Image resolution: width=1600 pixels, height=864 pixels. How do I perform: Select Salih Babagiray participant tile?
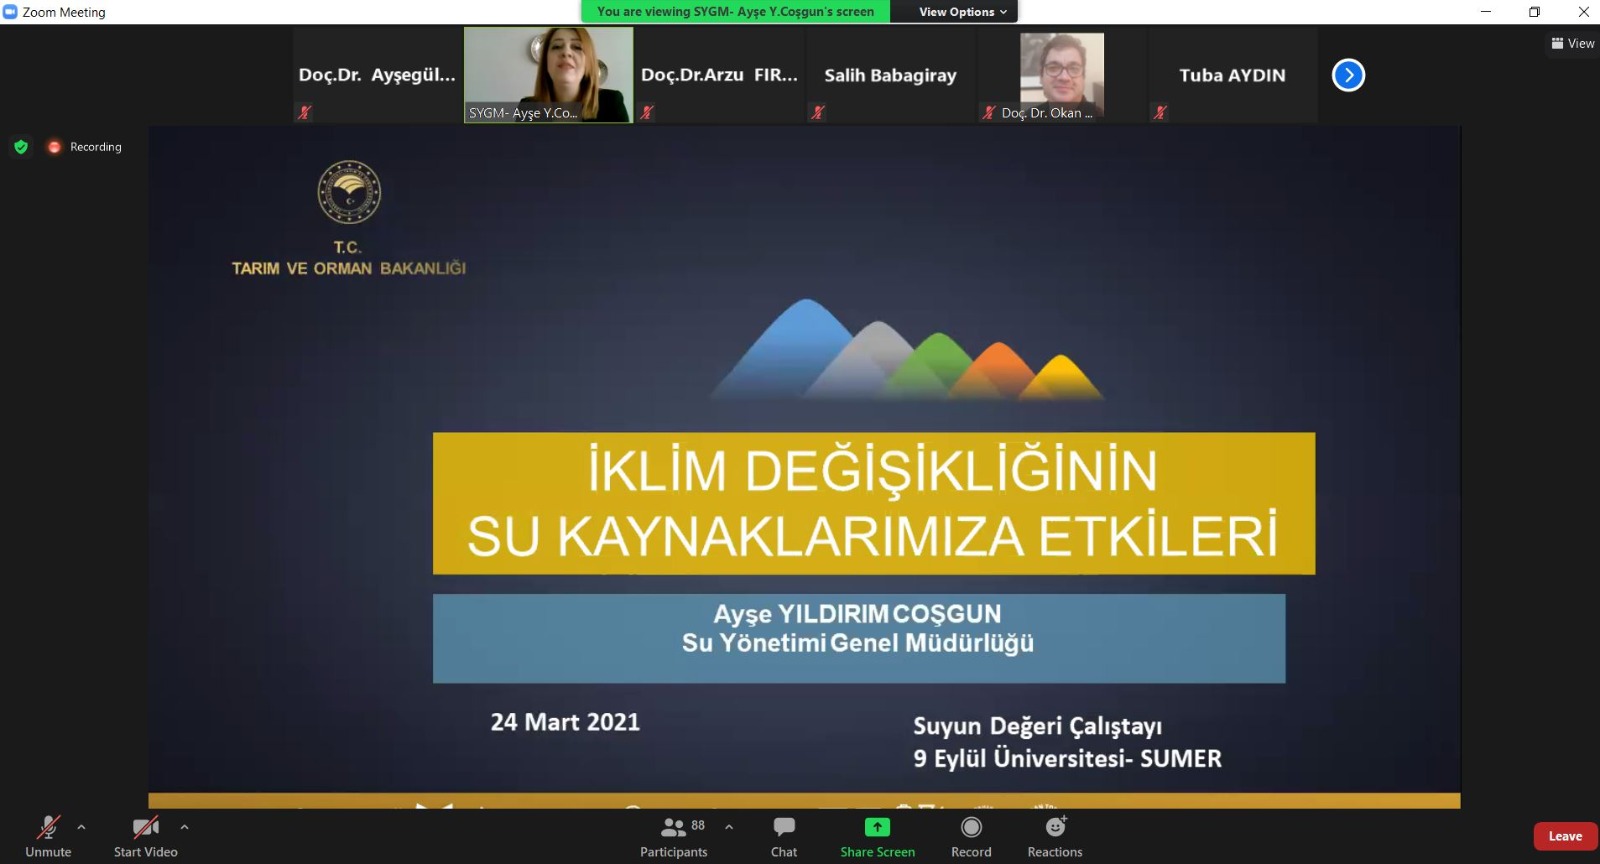(890, 75)
